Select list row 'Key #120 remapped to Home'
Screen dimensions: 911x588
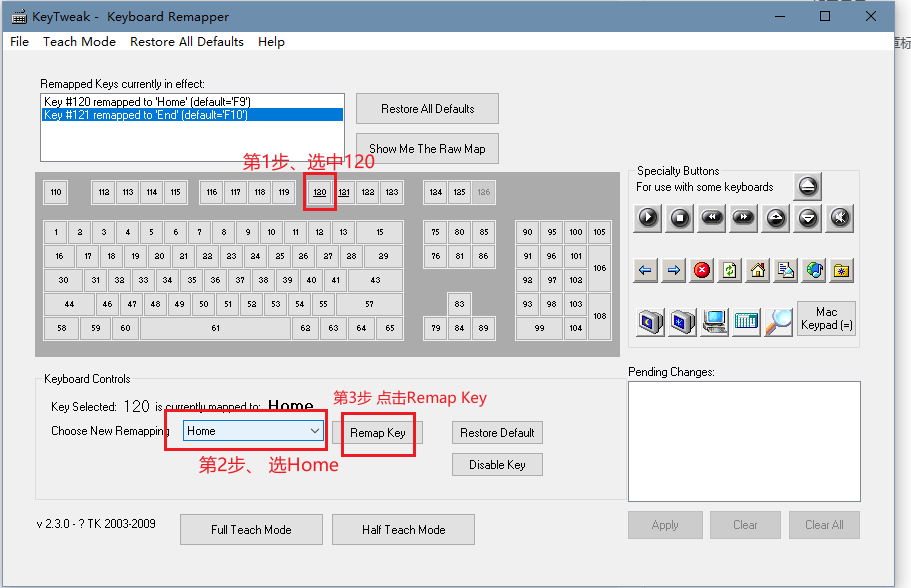pos(192,102)
